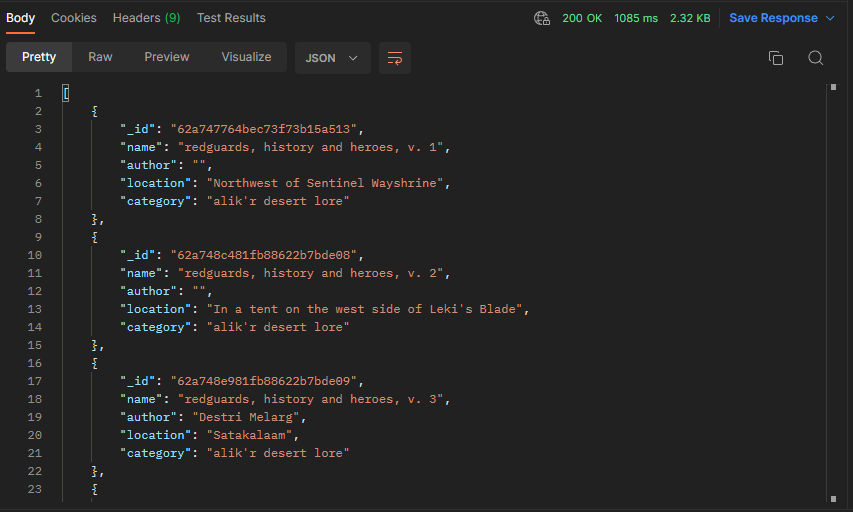Click the network globe icon beside 200 OK
The image size is (853, 512).
pos(541,18)
